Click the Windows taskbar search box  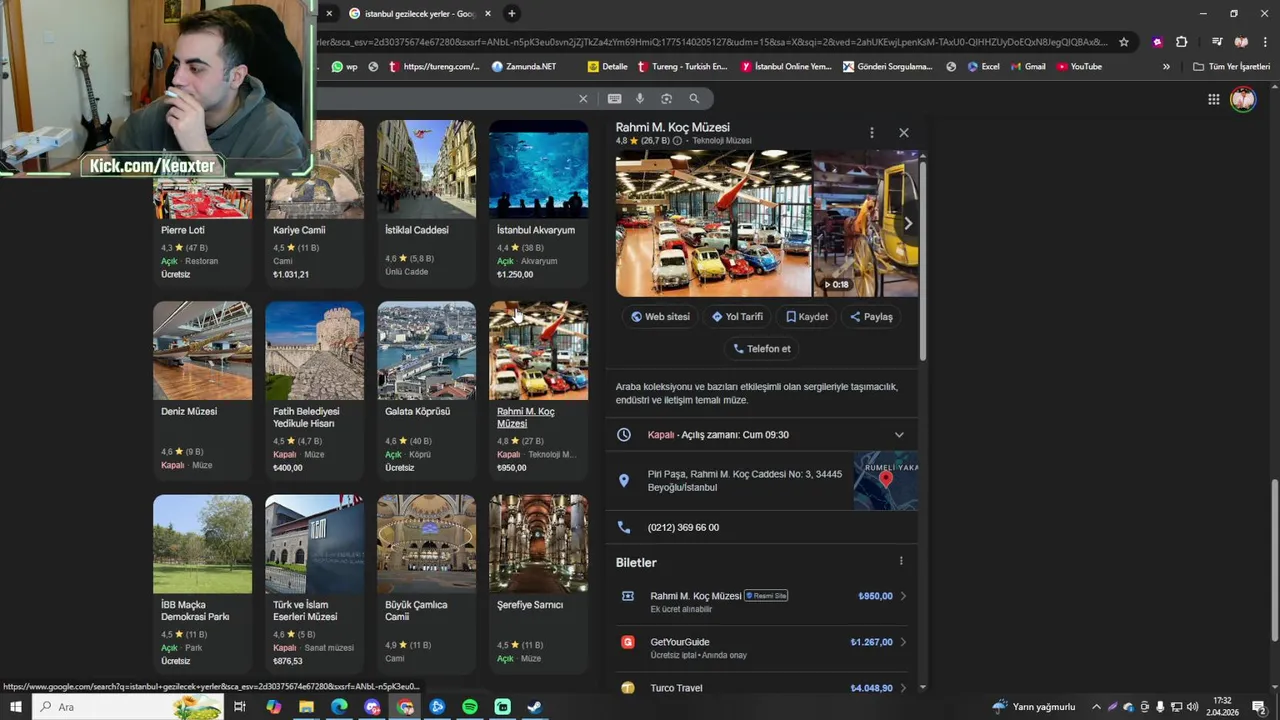(130, 707)
